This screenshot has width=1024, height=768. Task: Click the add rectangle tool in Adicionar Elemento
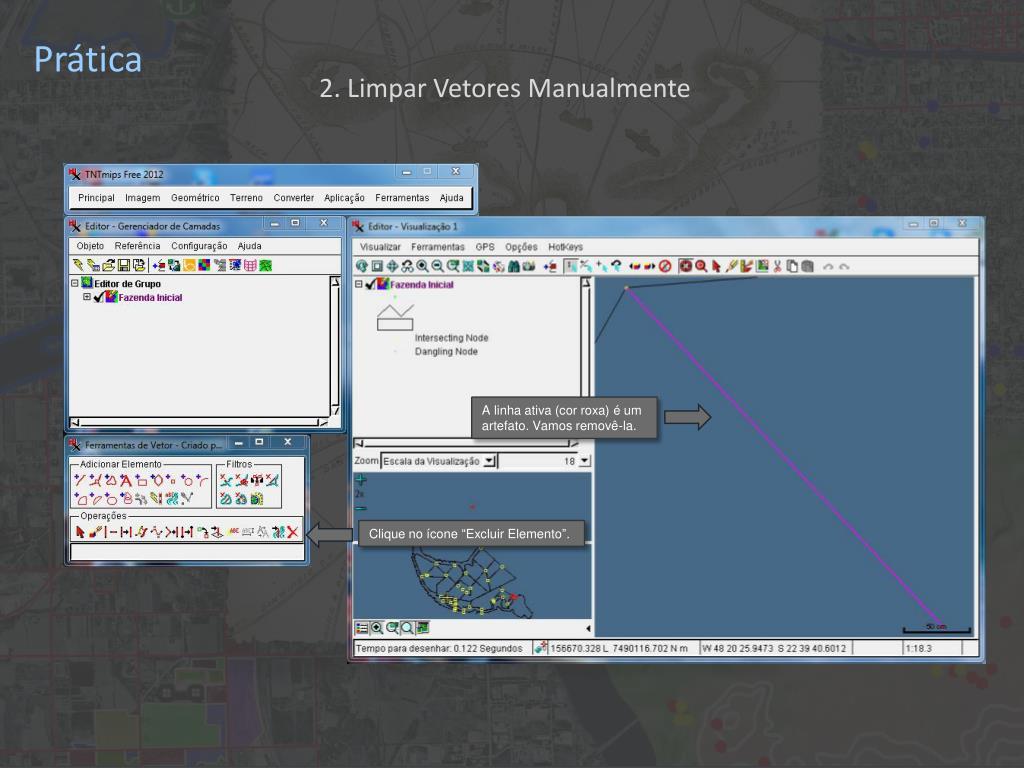[142, 481]
